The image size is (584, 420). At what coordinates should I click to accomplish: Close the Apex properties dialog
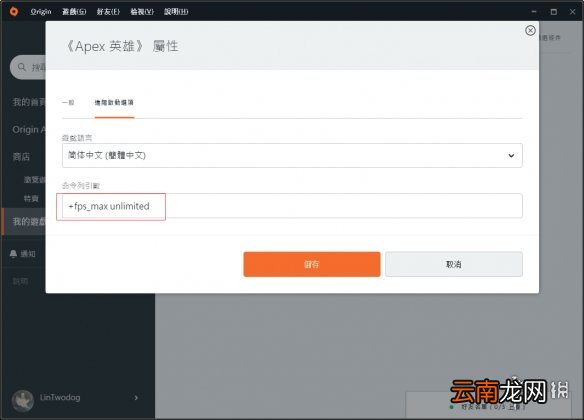(530, 31)
